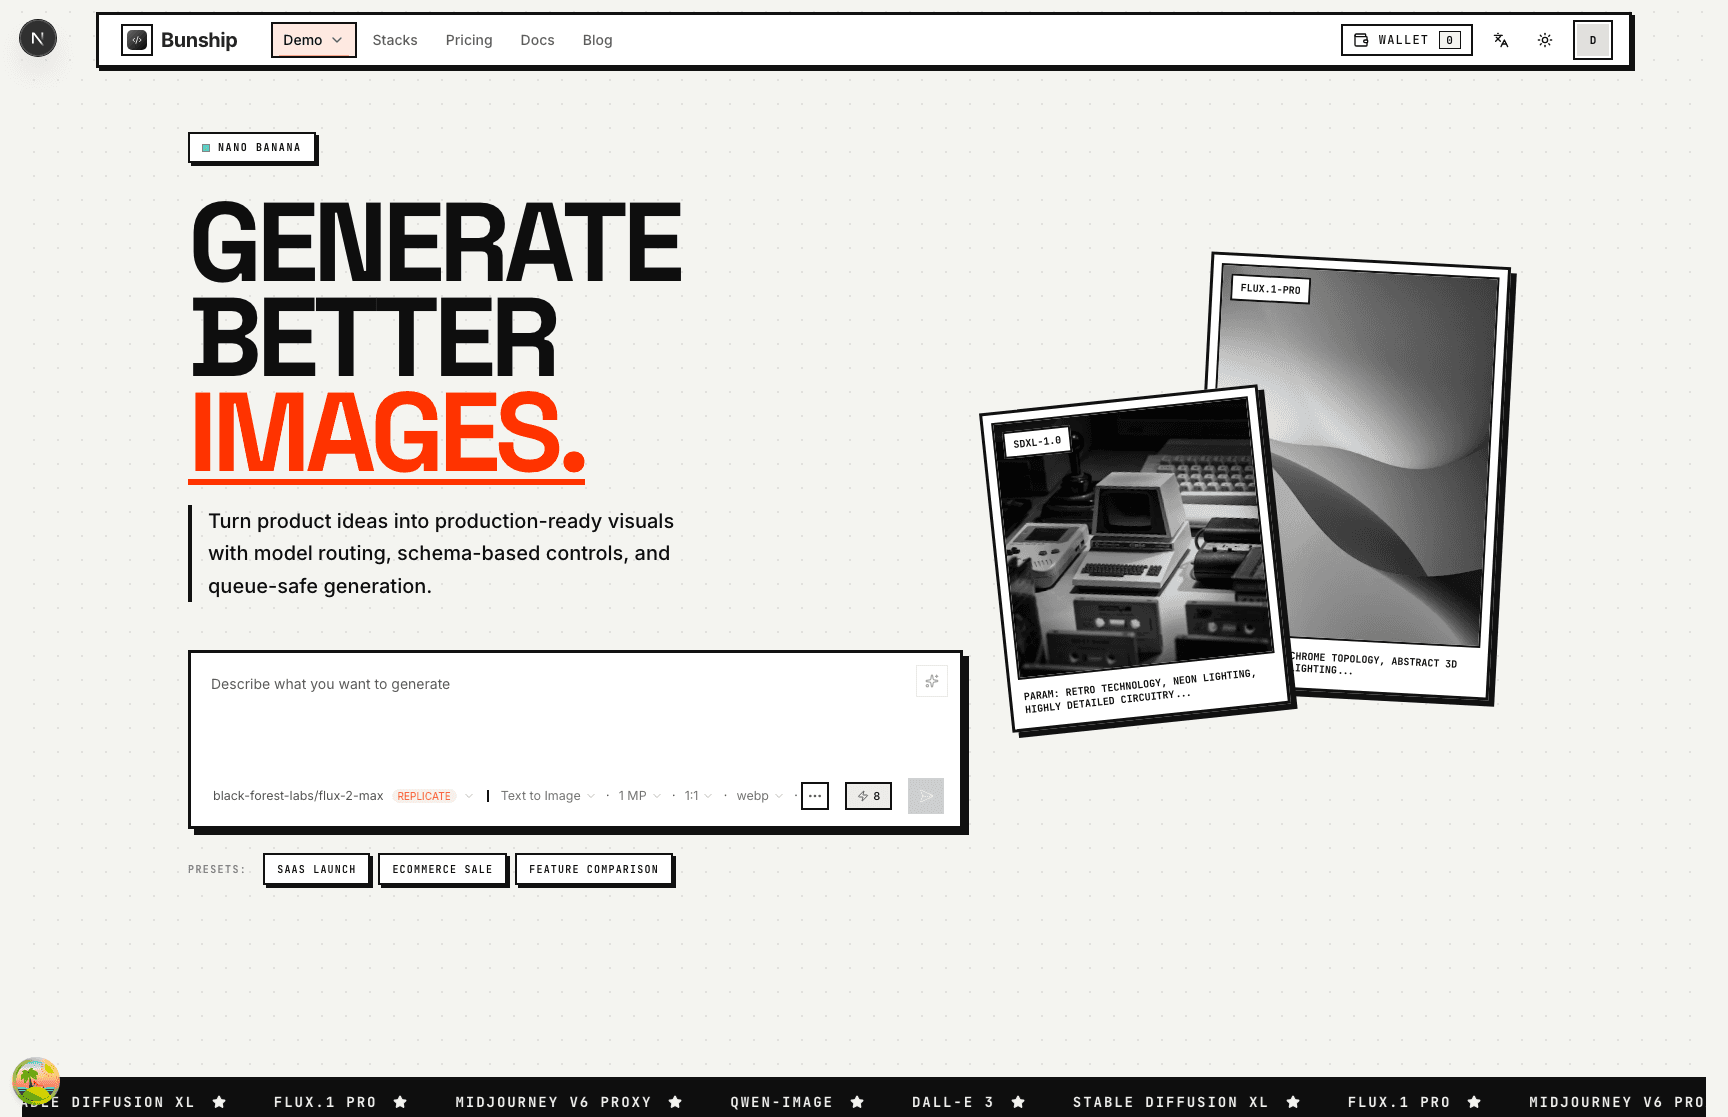The image size is (1728, 1117).
Task: Click the translate language icon
Action: click(x=1501, y=40)
